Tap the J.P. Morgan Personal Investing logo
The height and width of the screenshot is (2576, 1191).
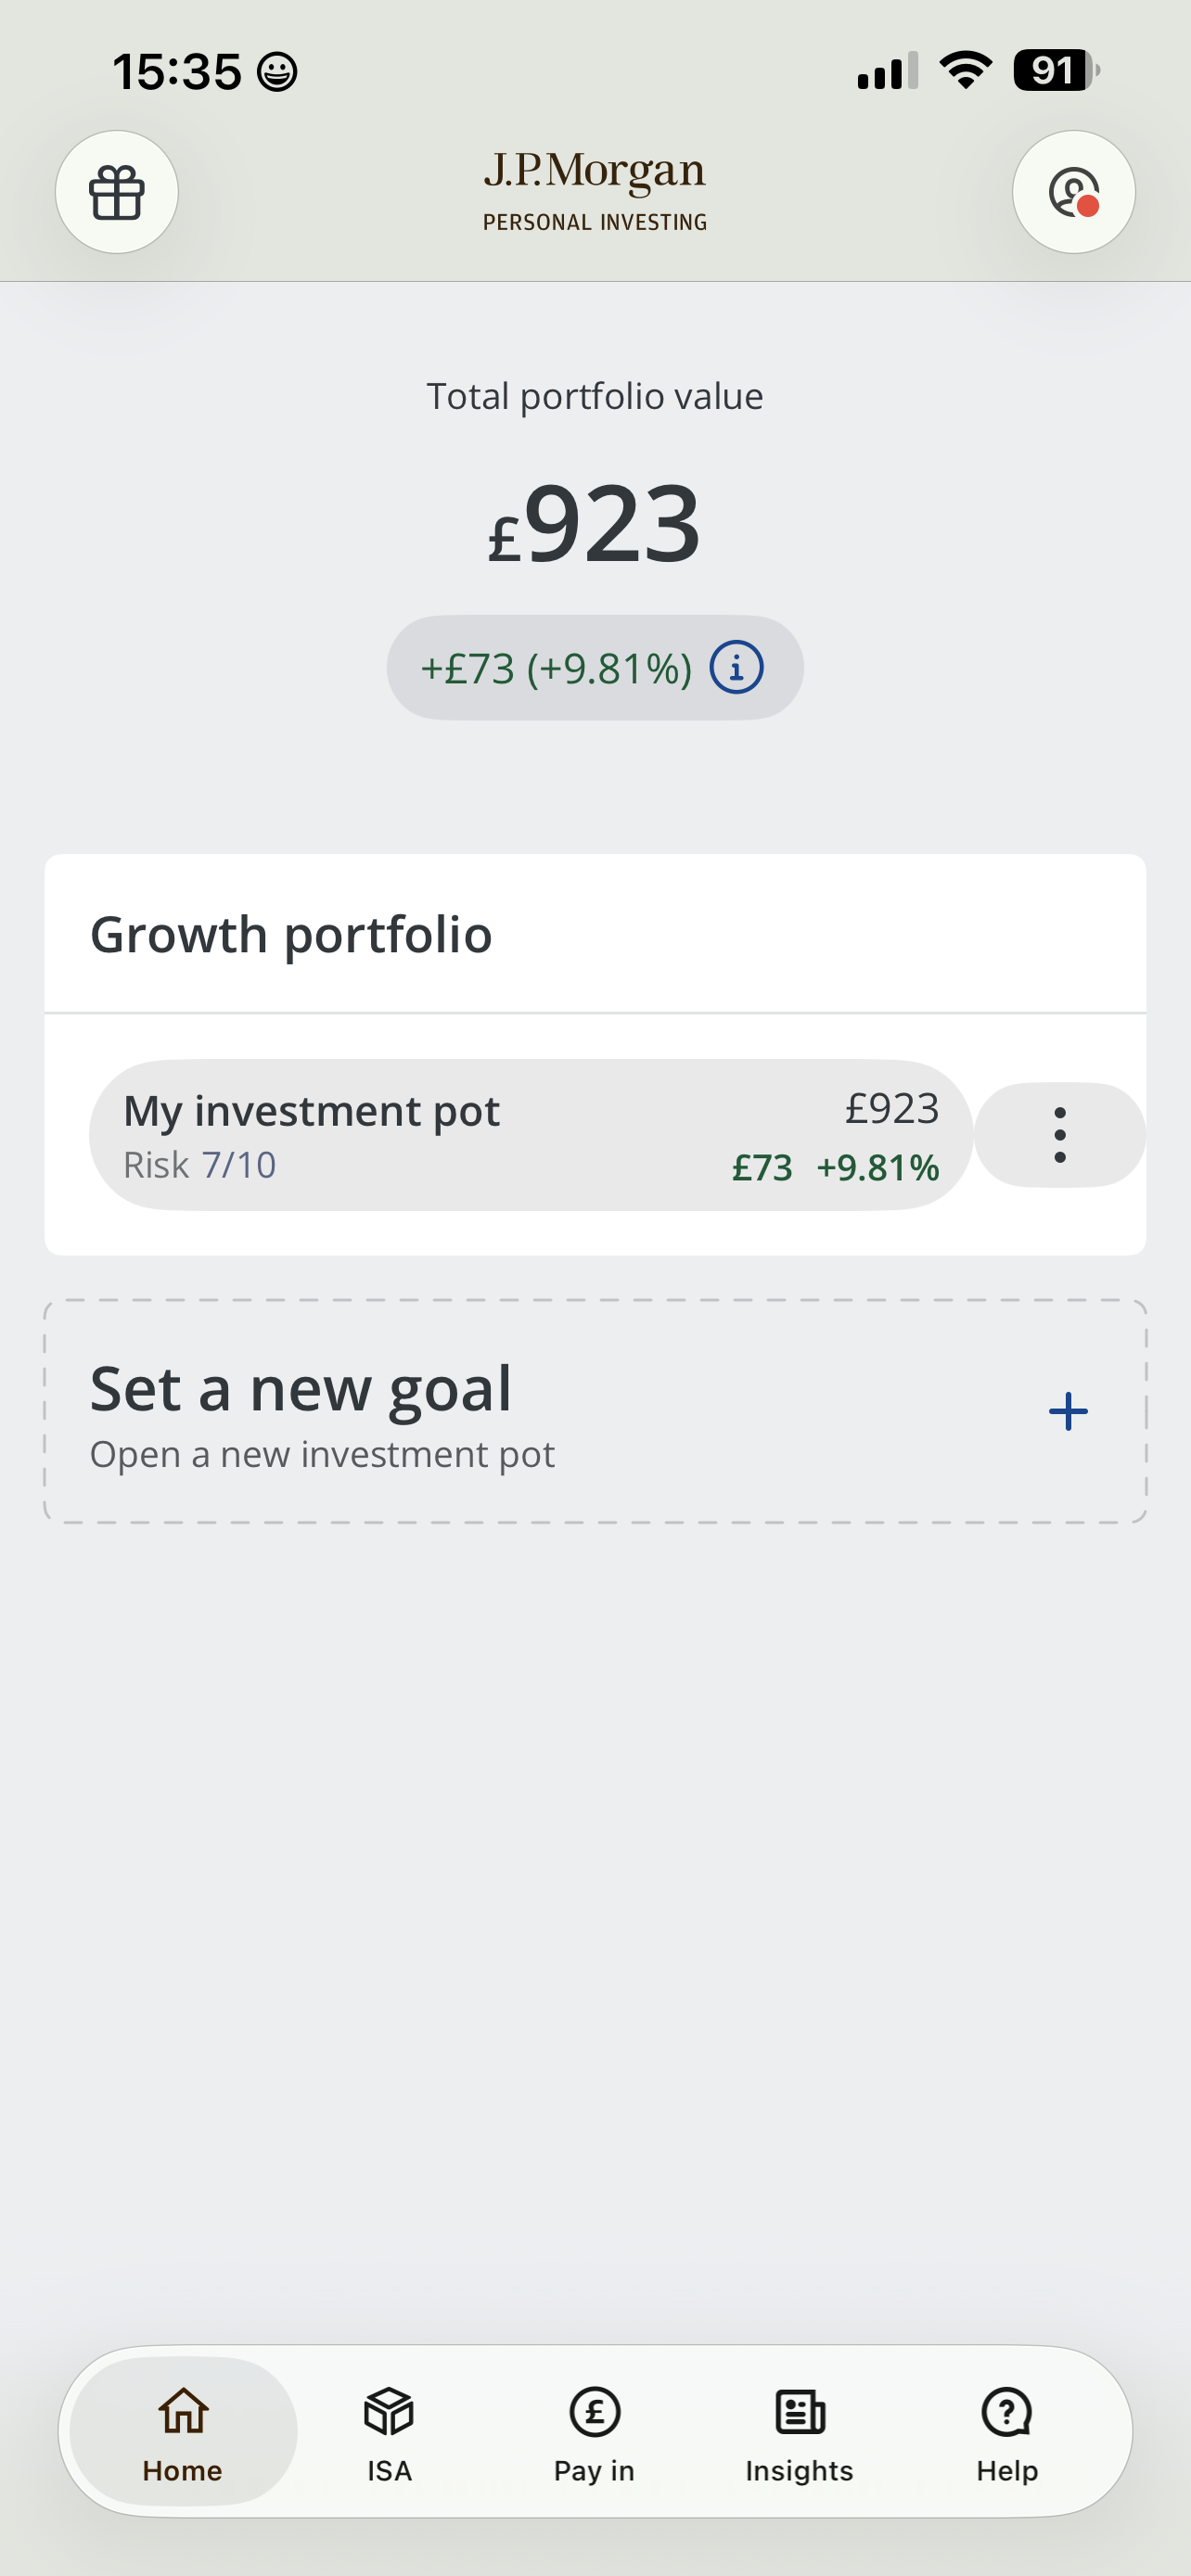[595, 191]
